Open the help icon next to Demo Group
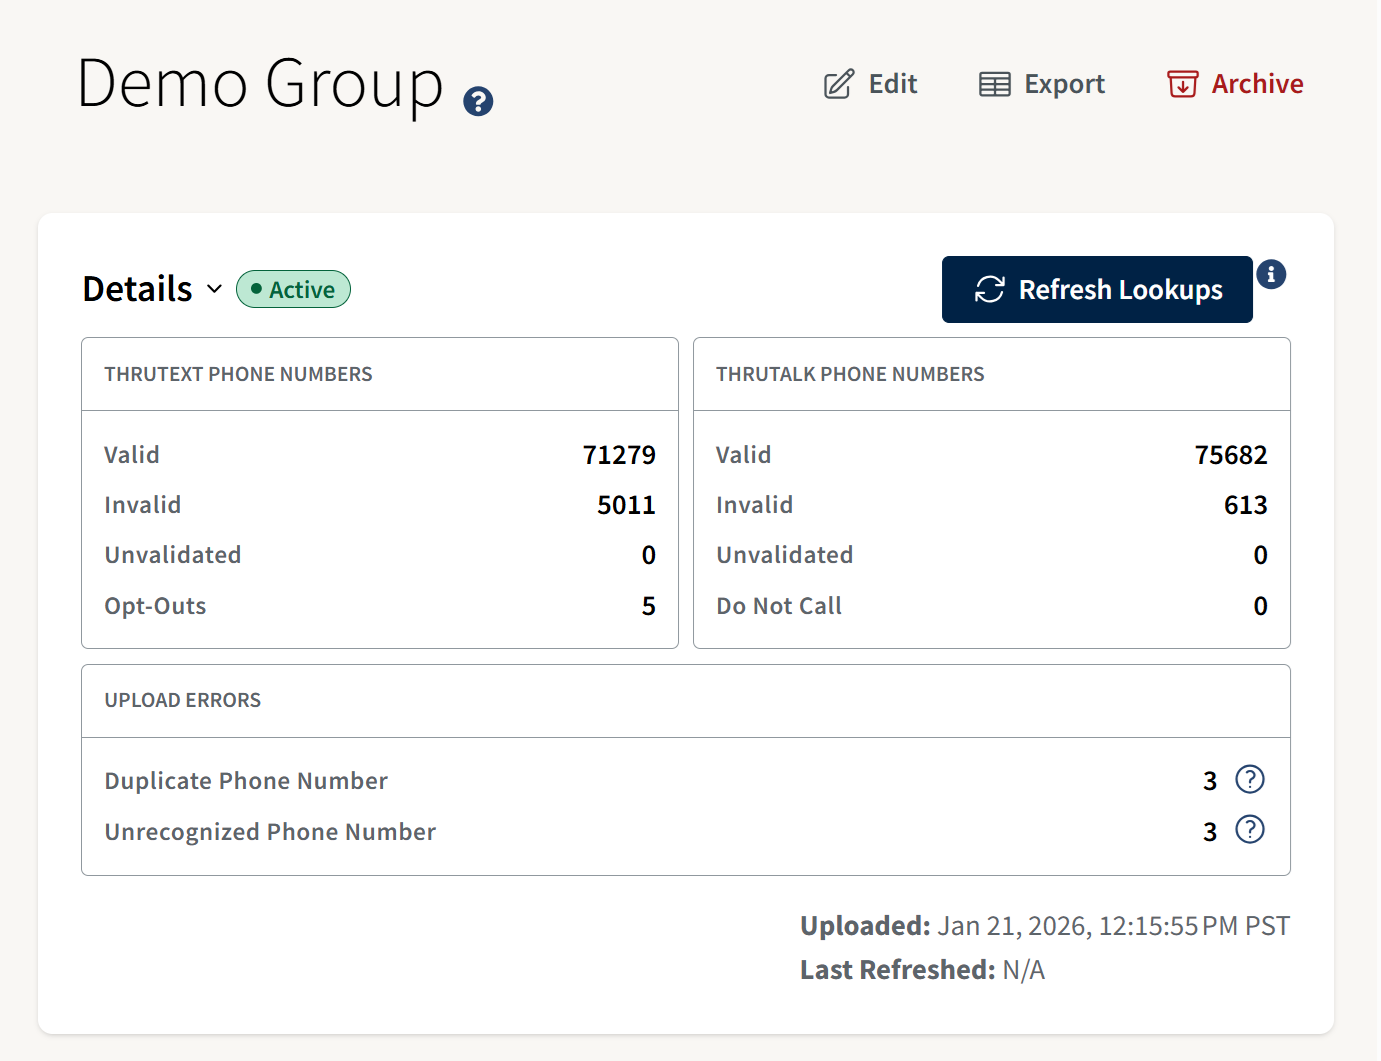 click(477, 101)
